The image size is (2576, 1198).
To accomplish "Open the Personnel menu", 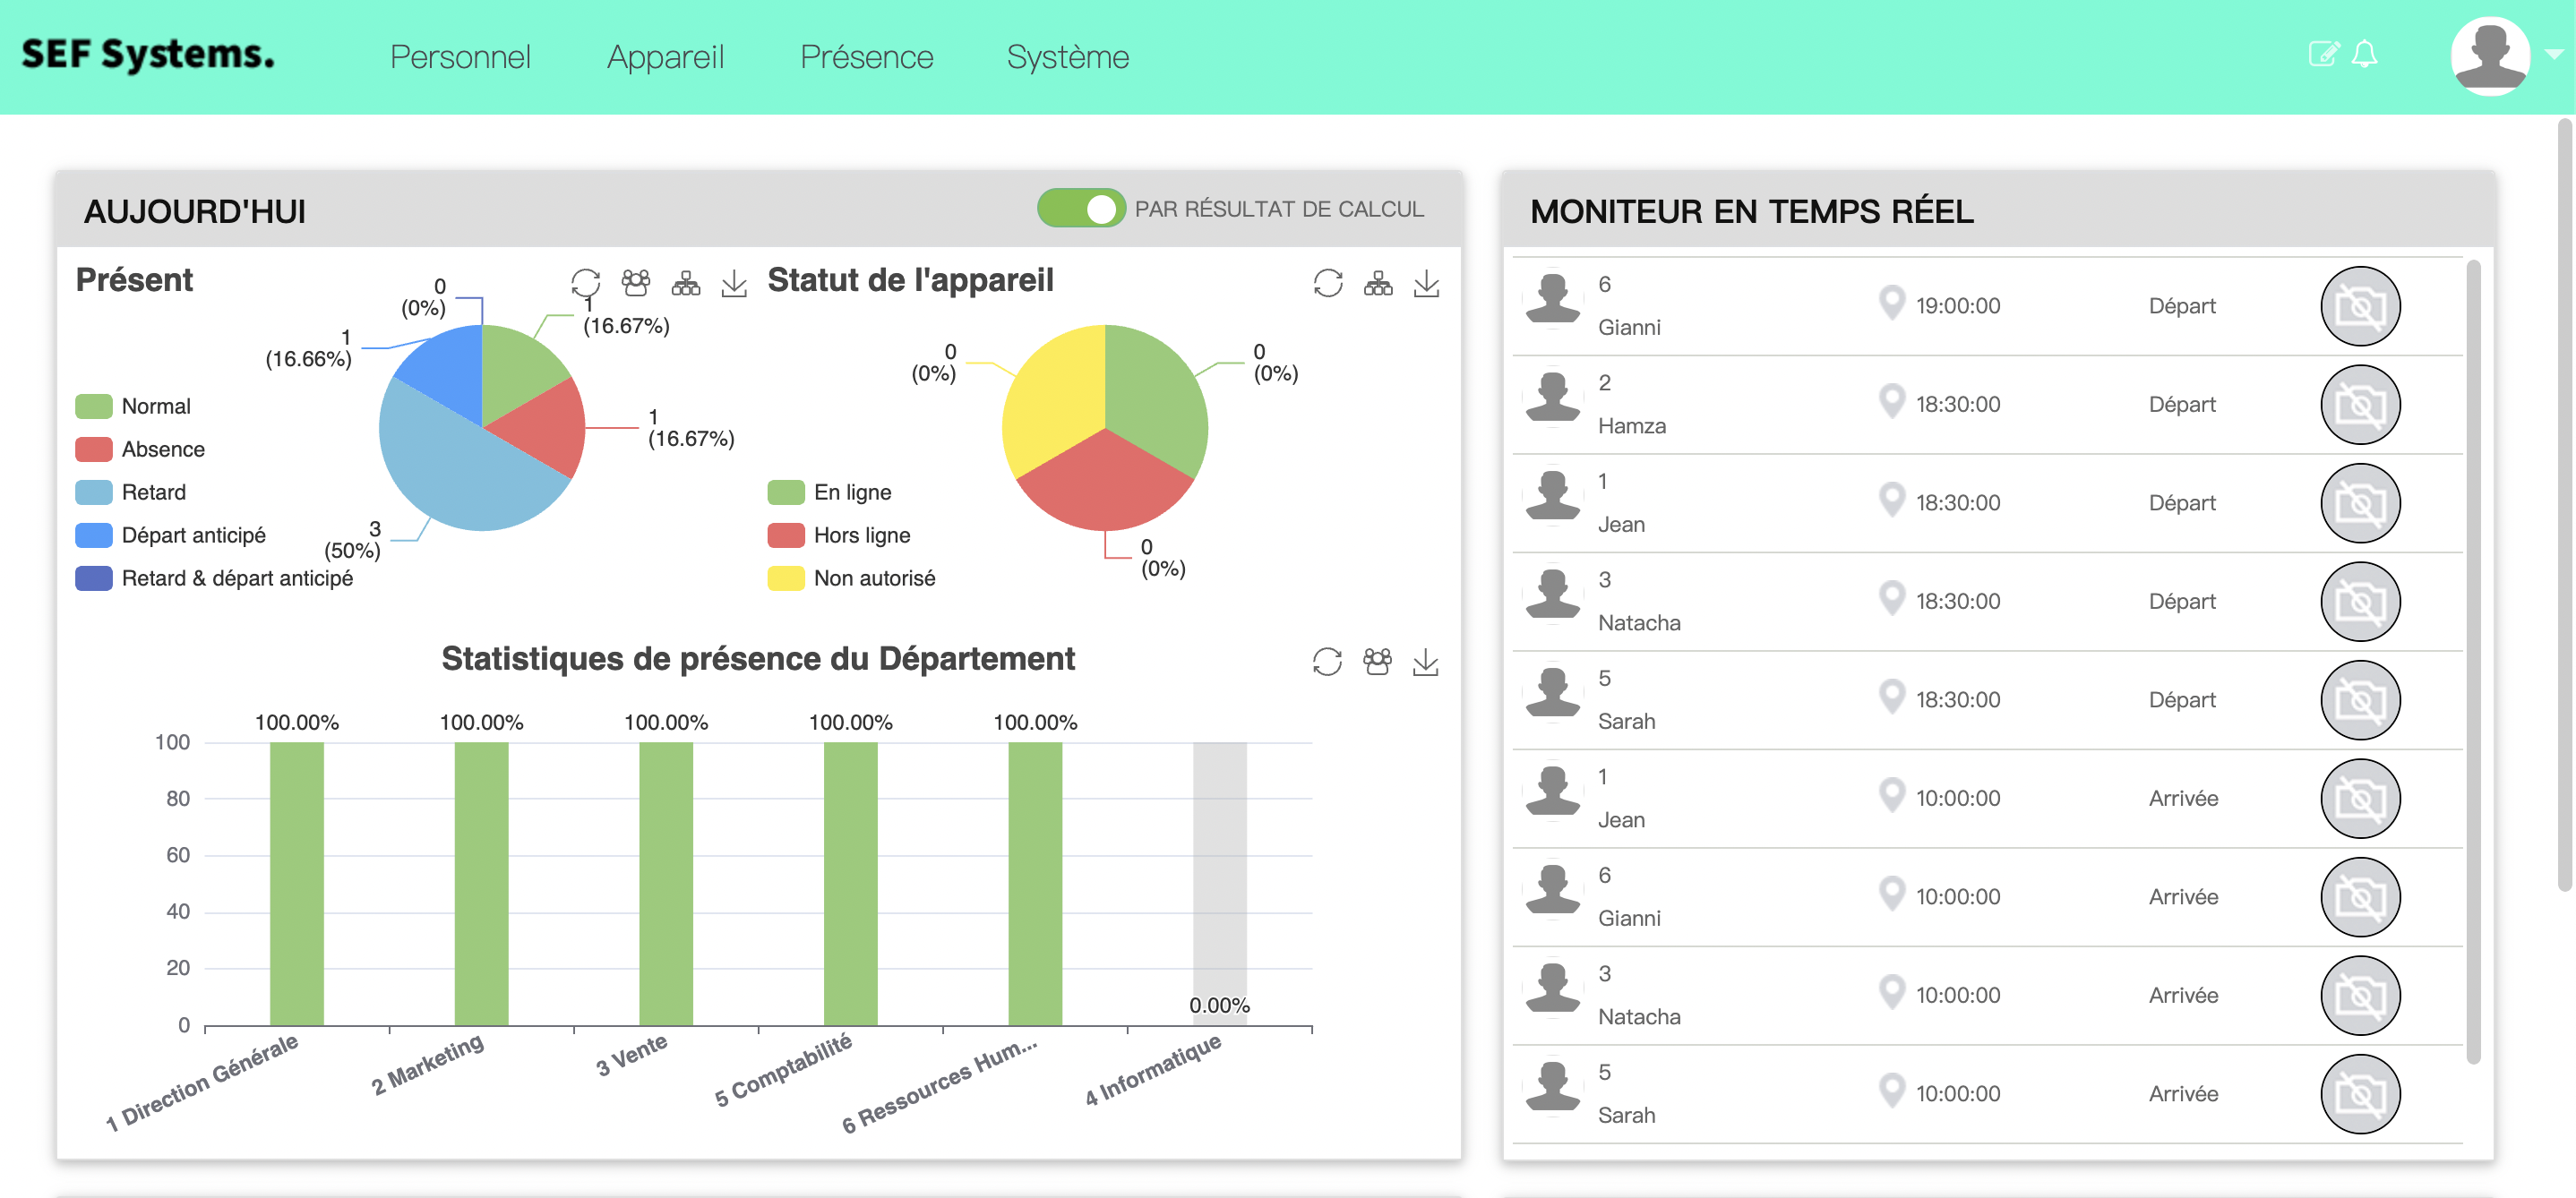I will pos(460,57).
